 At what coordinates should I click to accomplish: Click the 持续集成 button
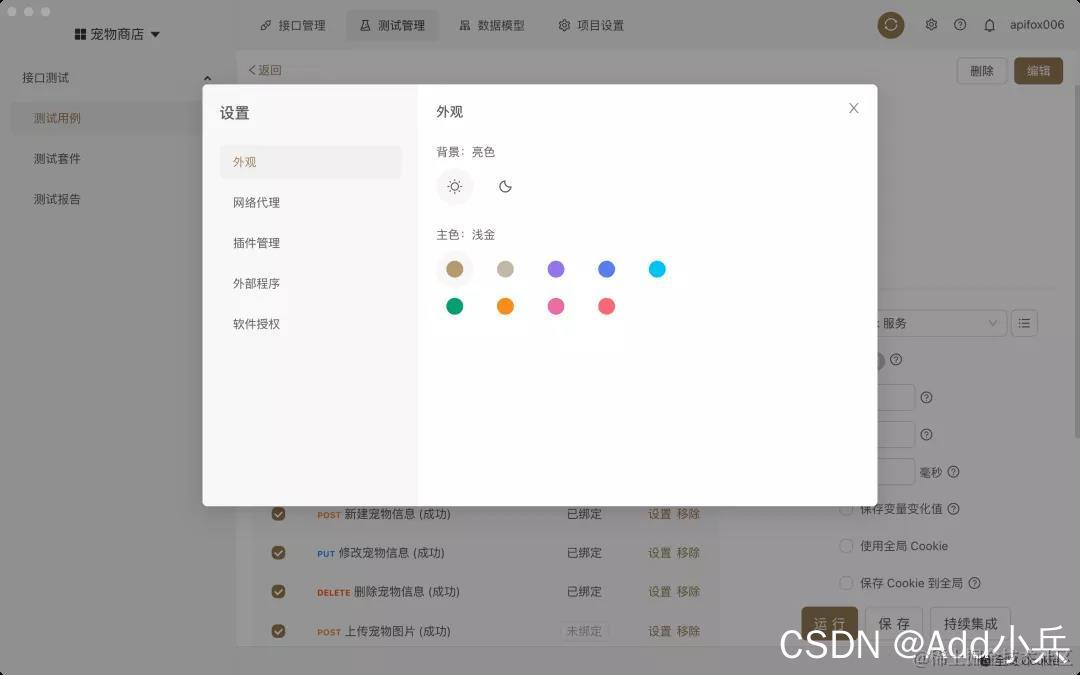(968, 622)
